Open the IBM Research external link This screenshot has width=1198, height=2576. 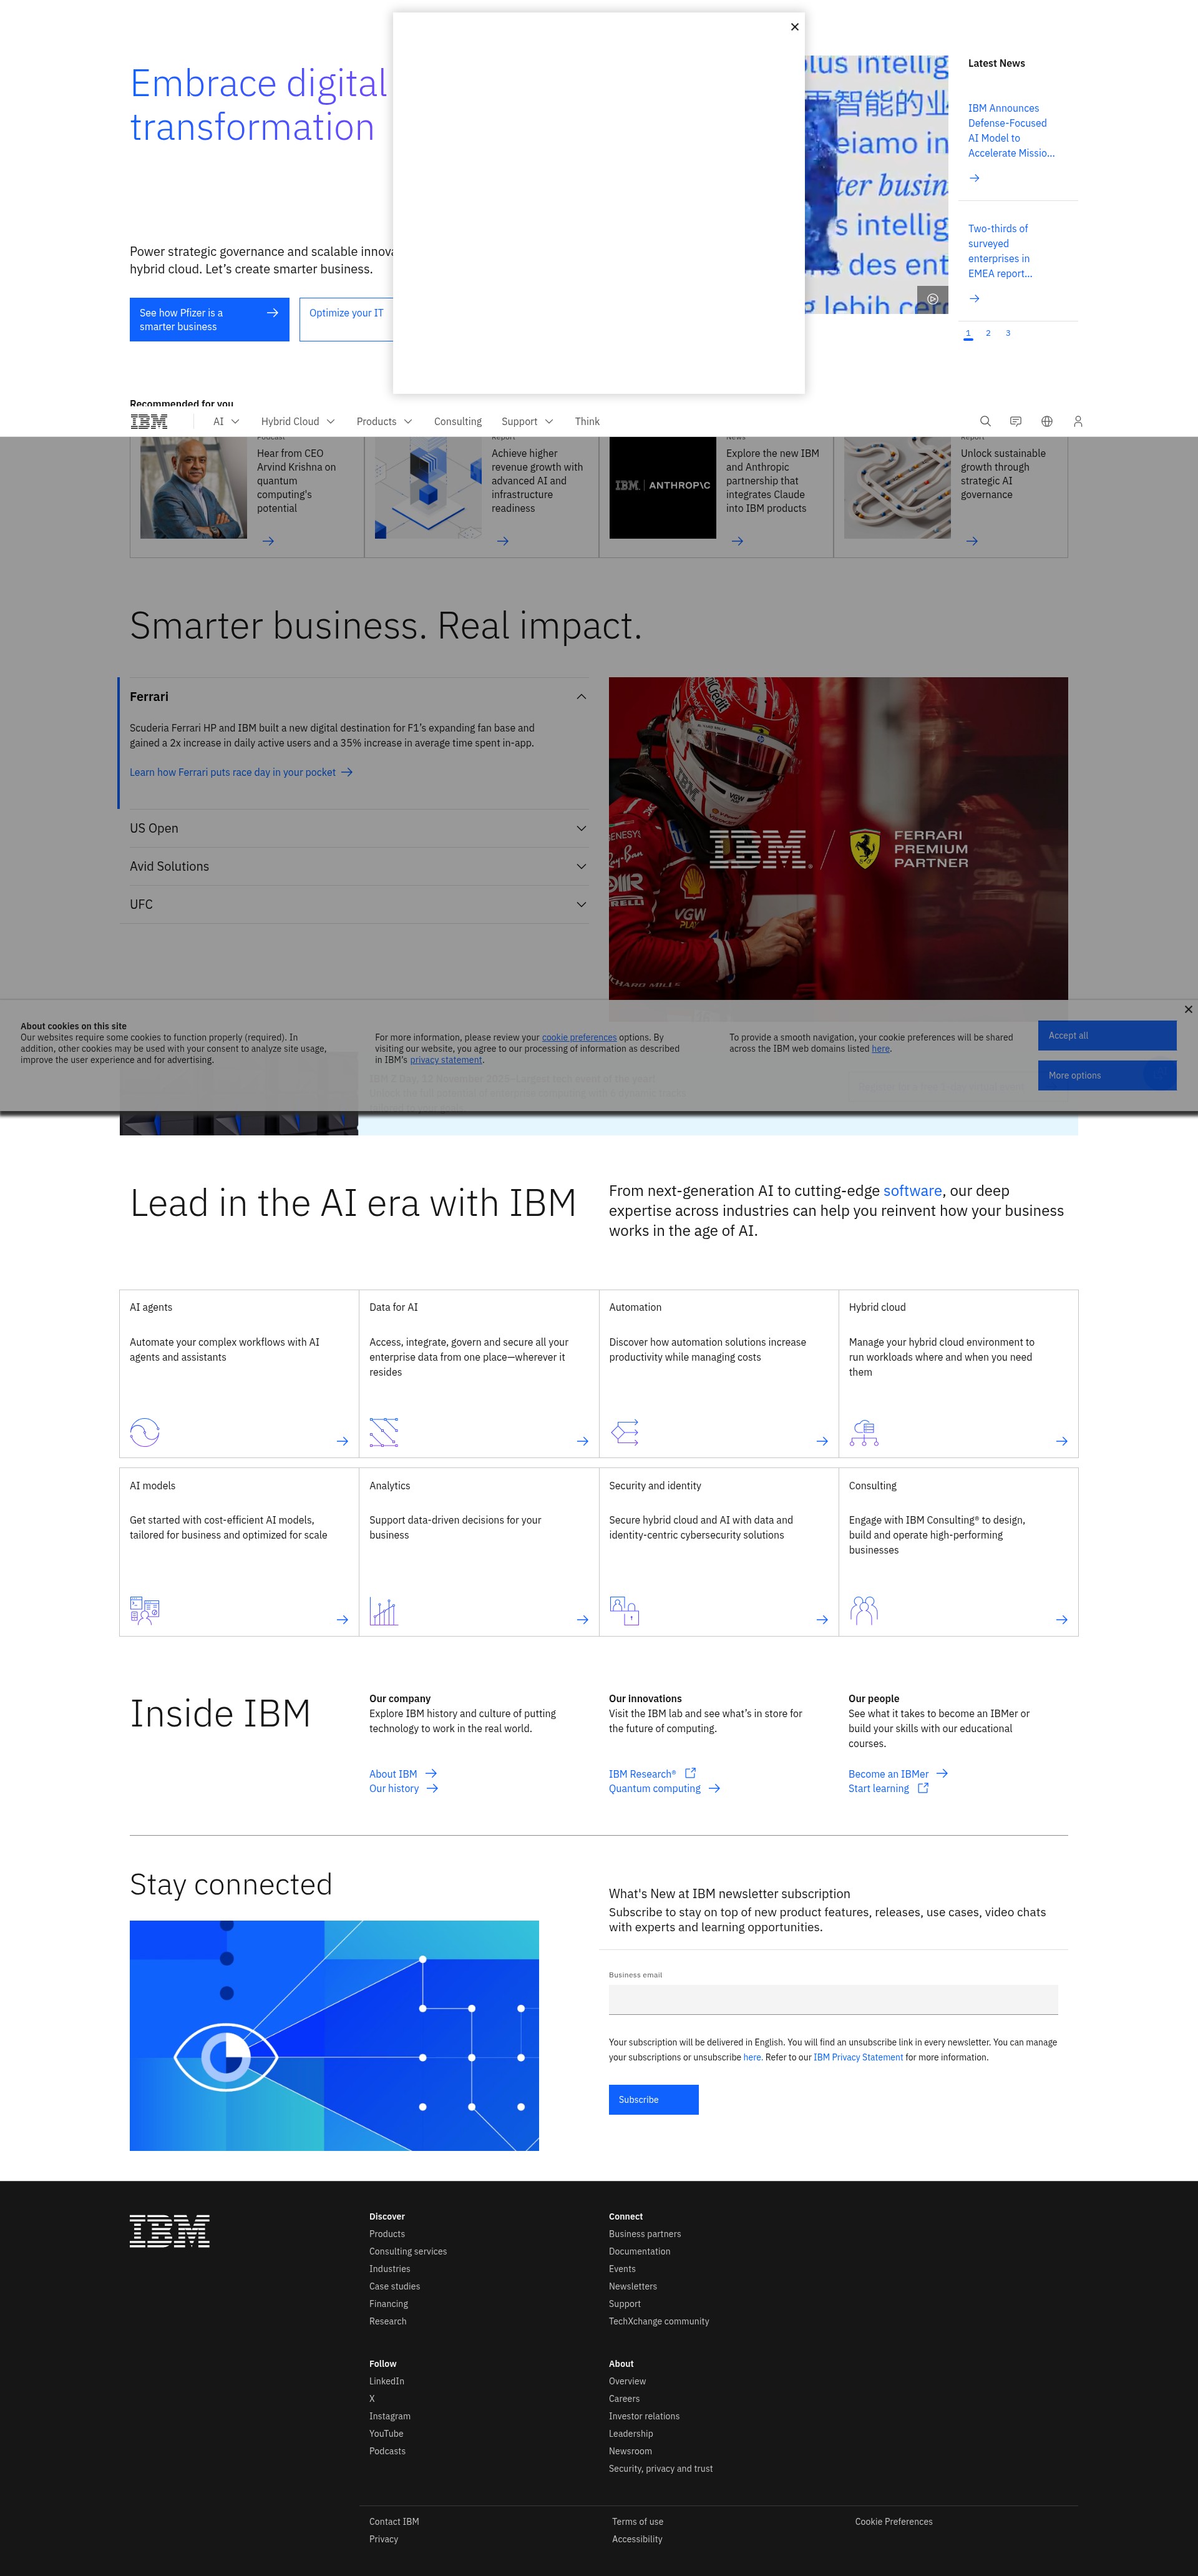point(652,1774)
